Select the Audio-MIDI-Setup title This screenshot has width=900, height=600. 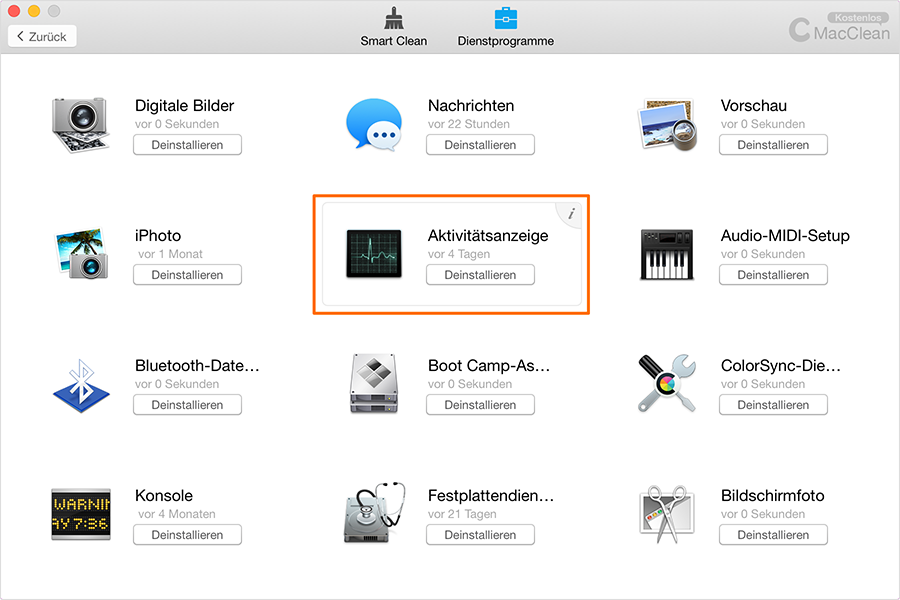[x=785, y=235]
